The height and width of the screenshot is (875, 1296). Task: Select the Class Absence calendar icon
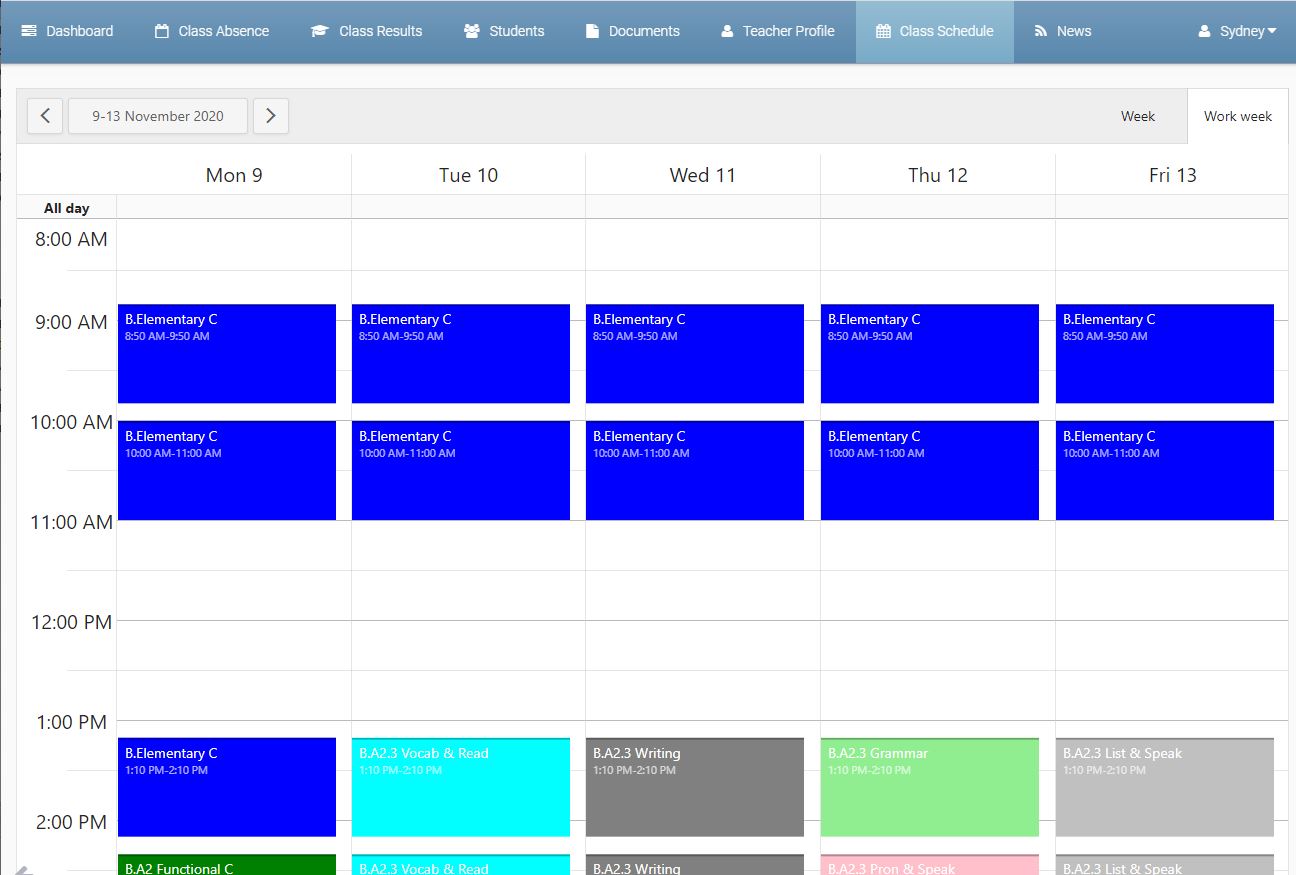coord(161,31)
